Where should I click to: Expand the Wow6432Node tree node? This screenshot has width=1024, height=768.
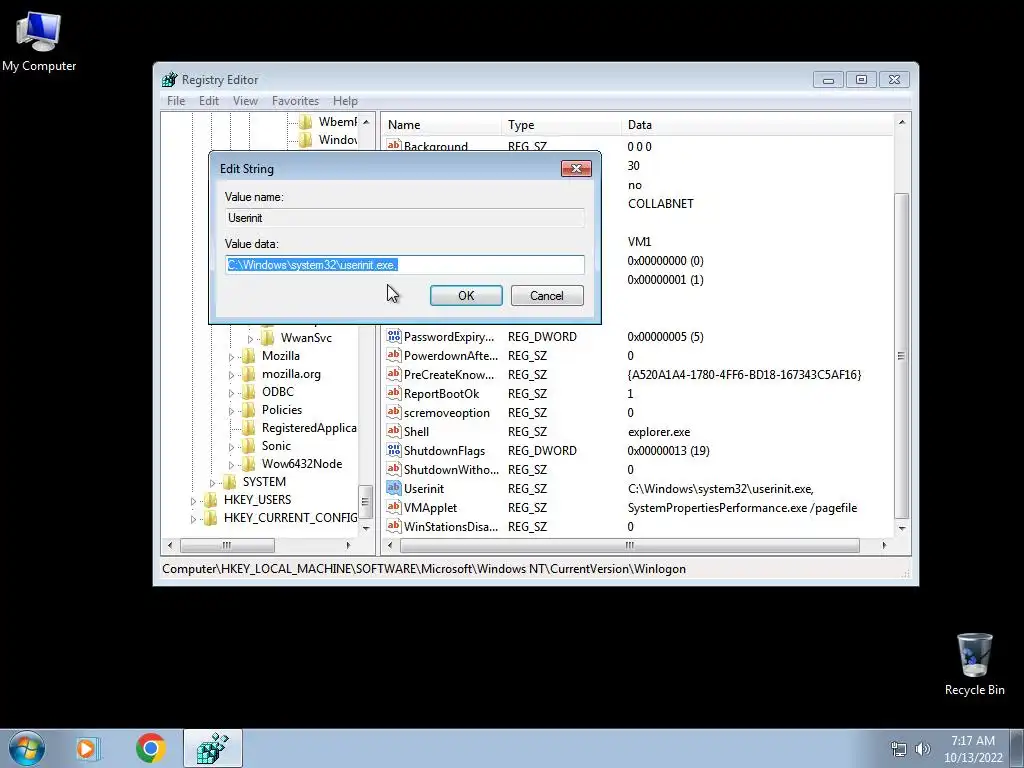tap(231, 465)
